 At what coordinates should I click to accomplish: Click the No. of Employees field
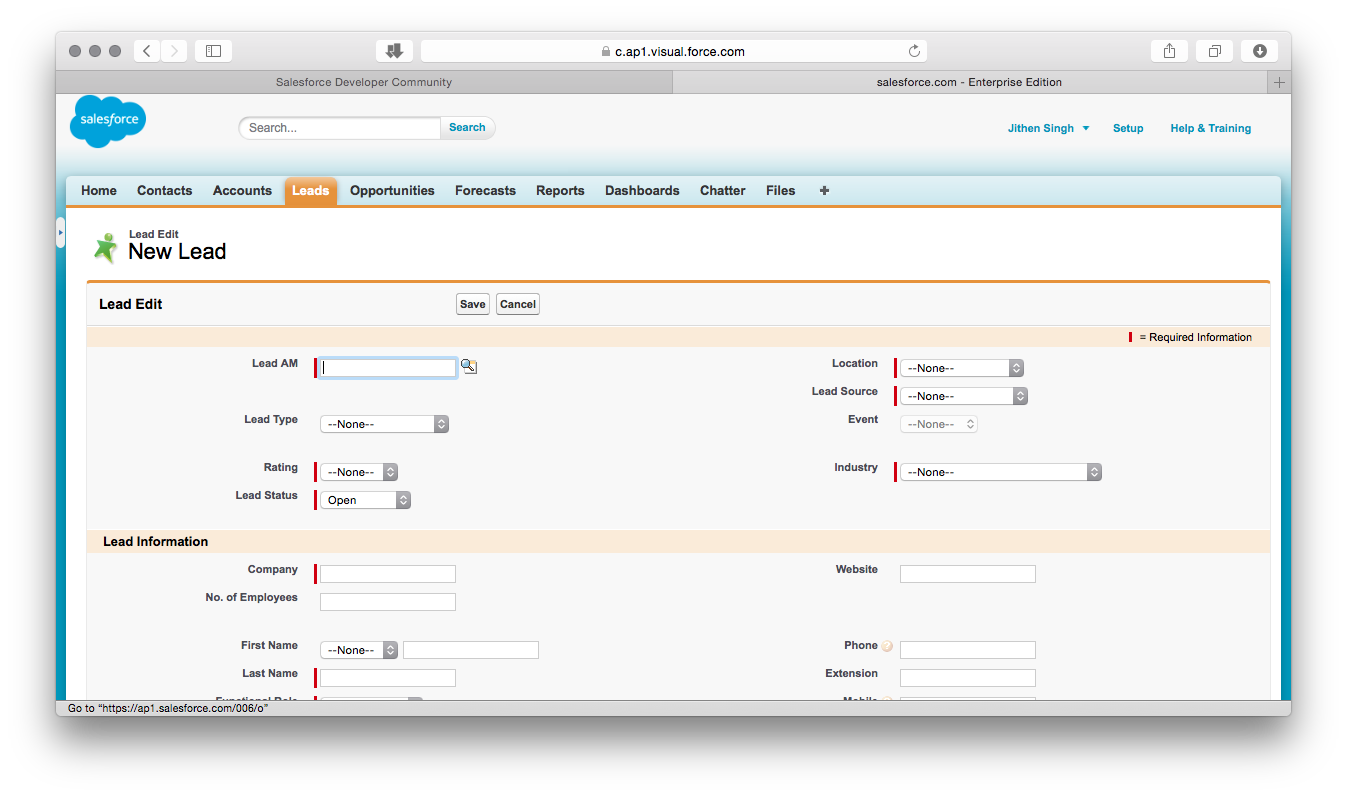(x=388, y=602)
